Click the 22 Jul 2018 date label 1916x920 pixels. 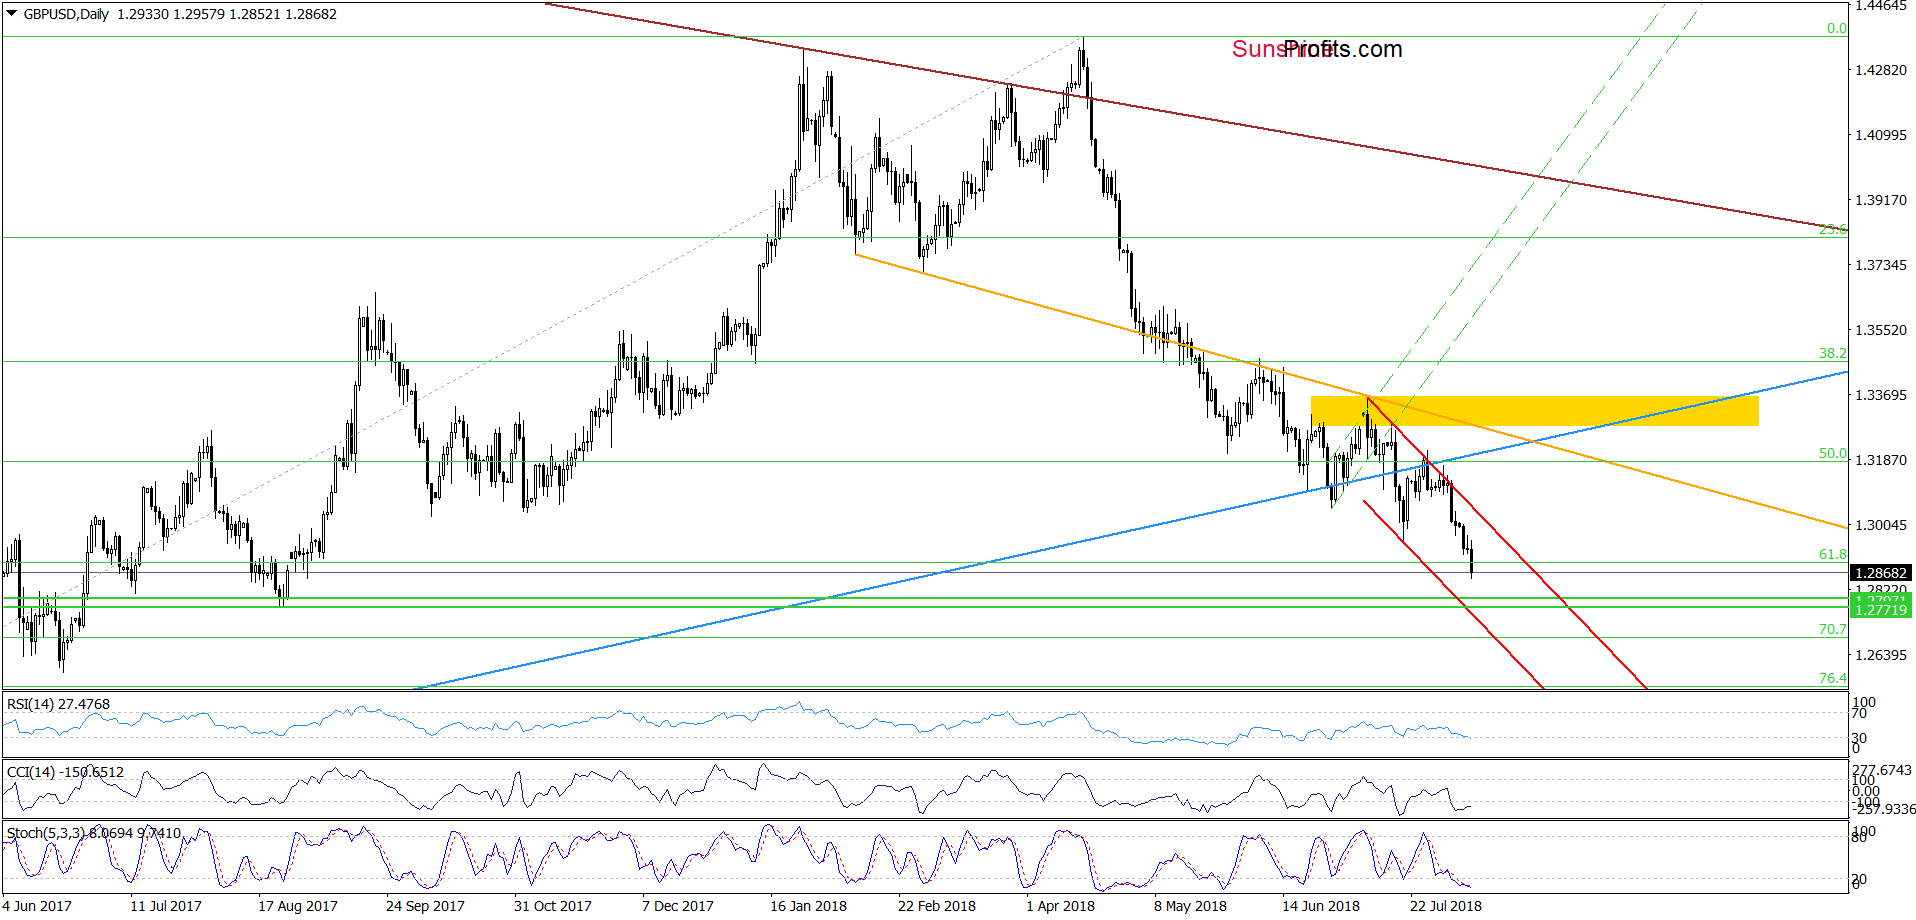[1446, 906]
